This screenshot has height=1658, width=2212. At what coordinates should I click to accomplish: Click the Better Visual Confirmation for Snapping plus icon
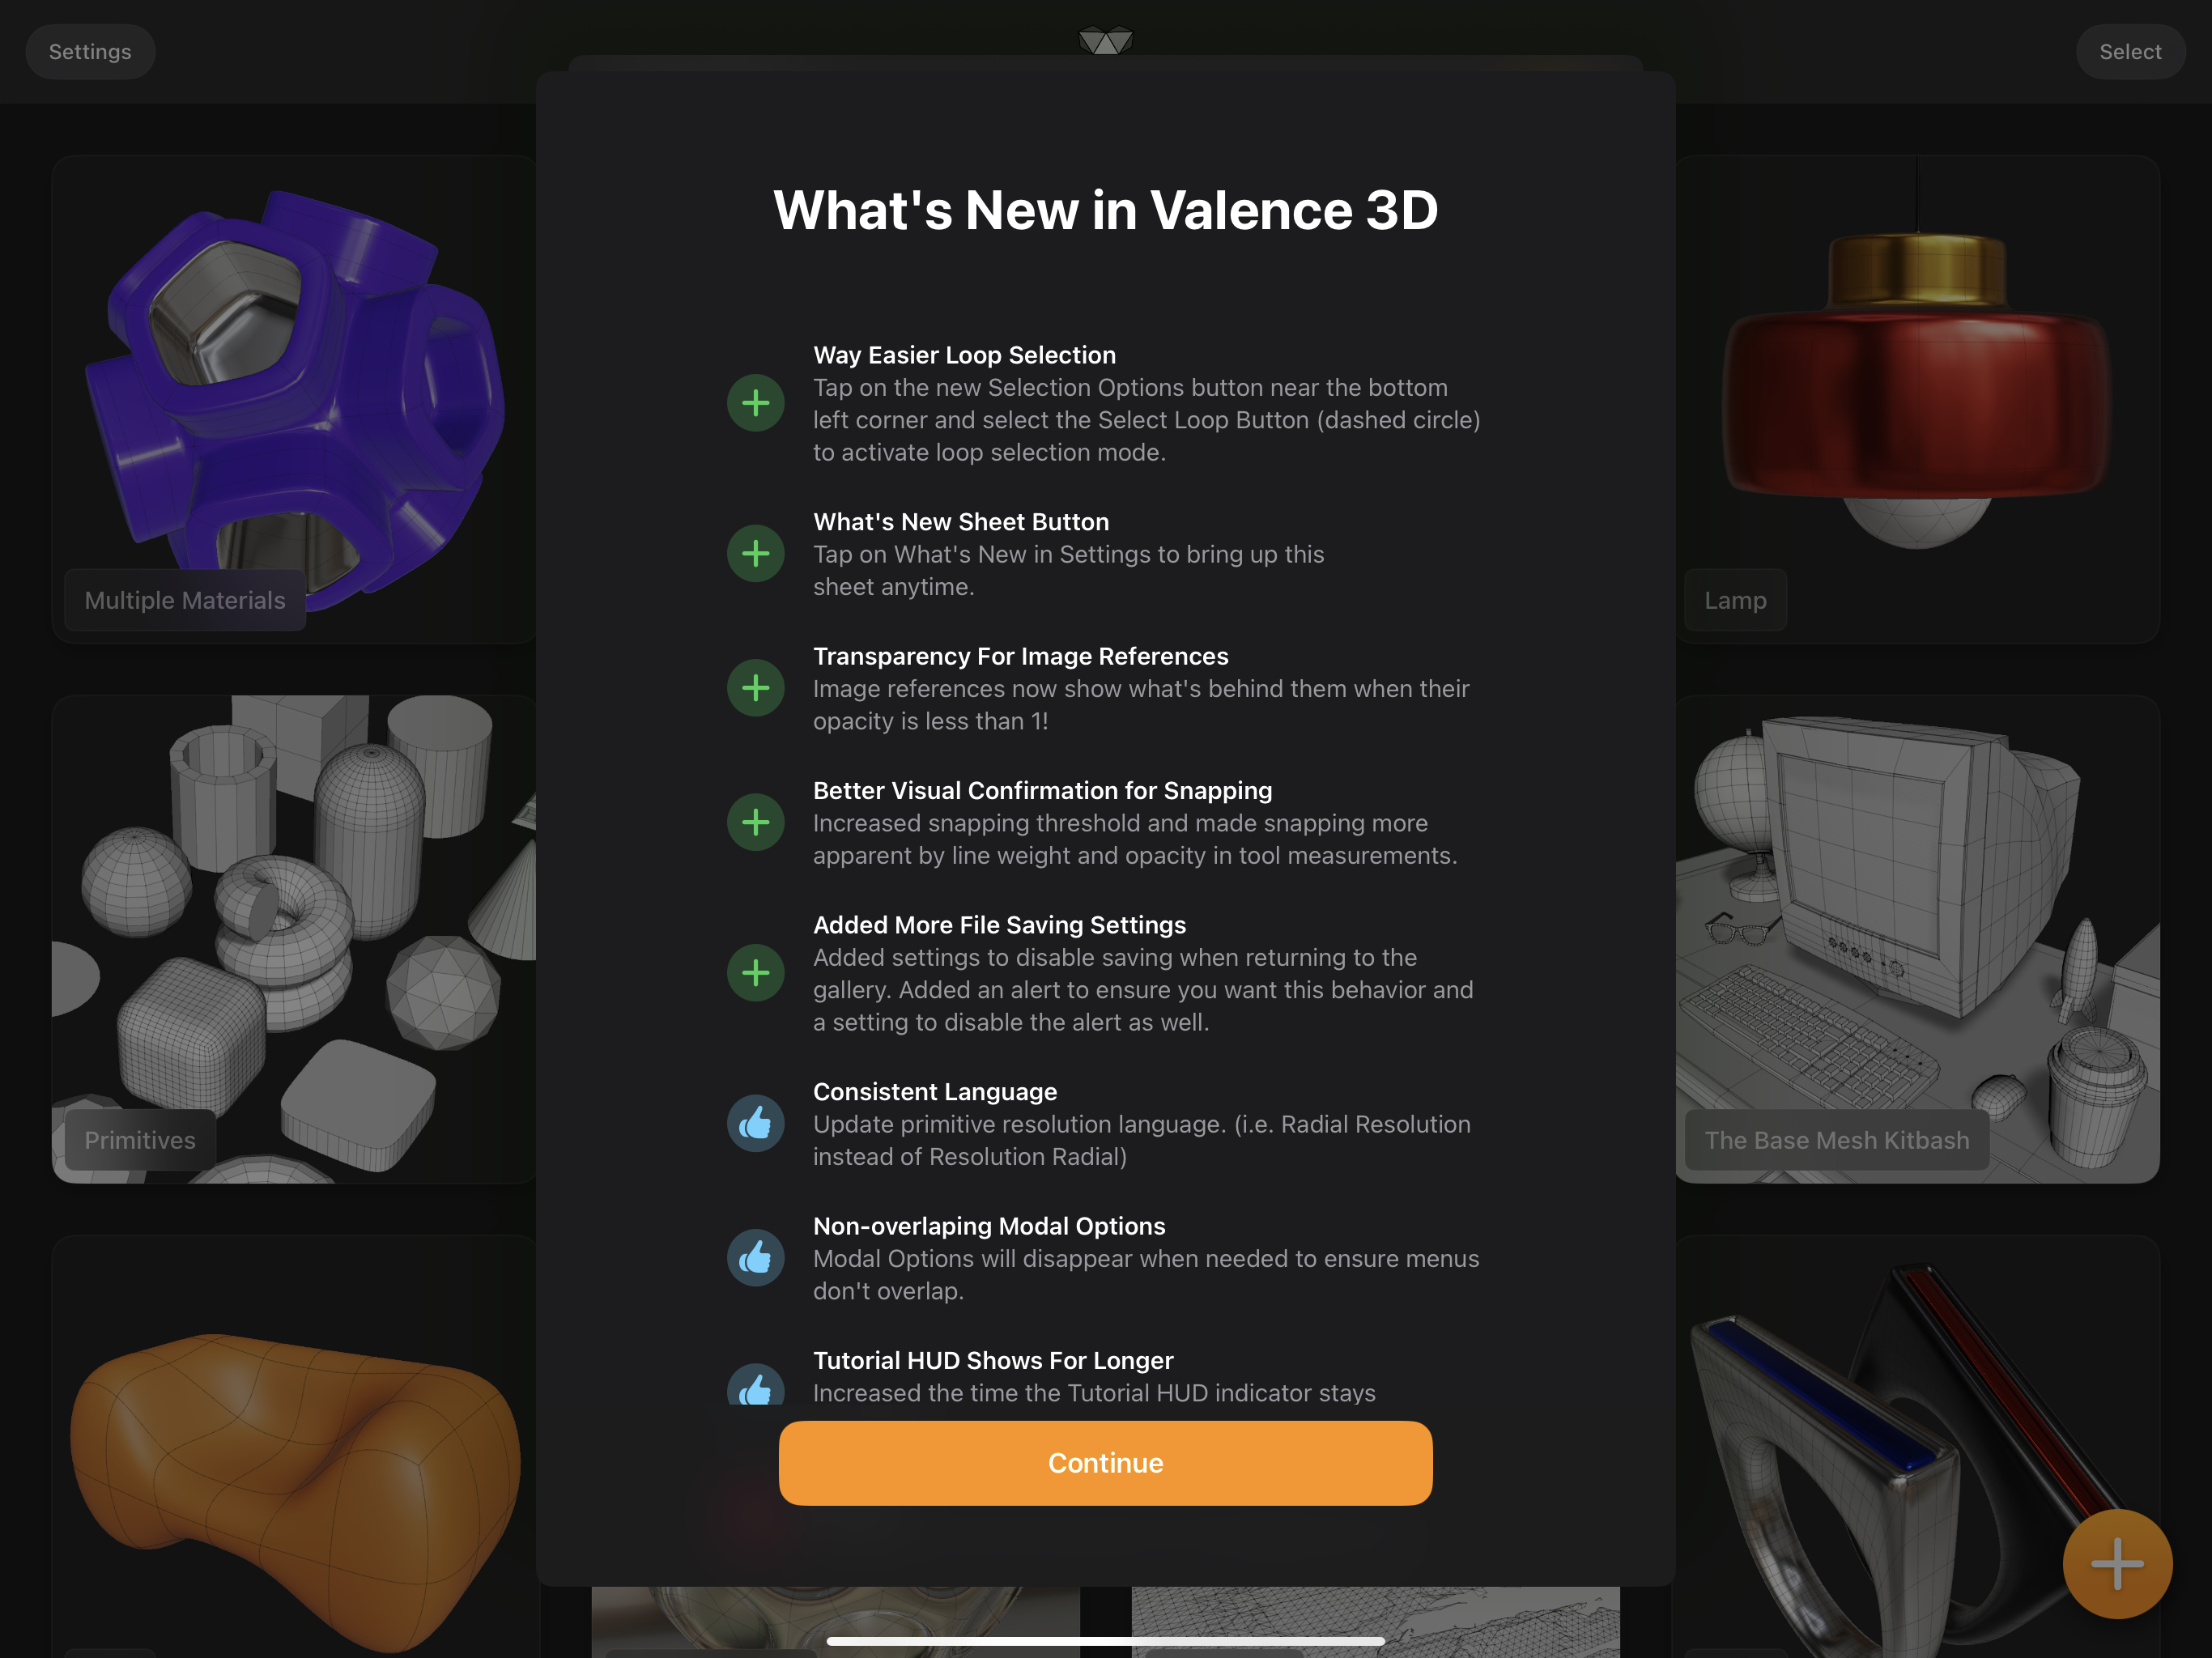coord(752,820)
